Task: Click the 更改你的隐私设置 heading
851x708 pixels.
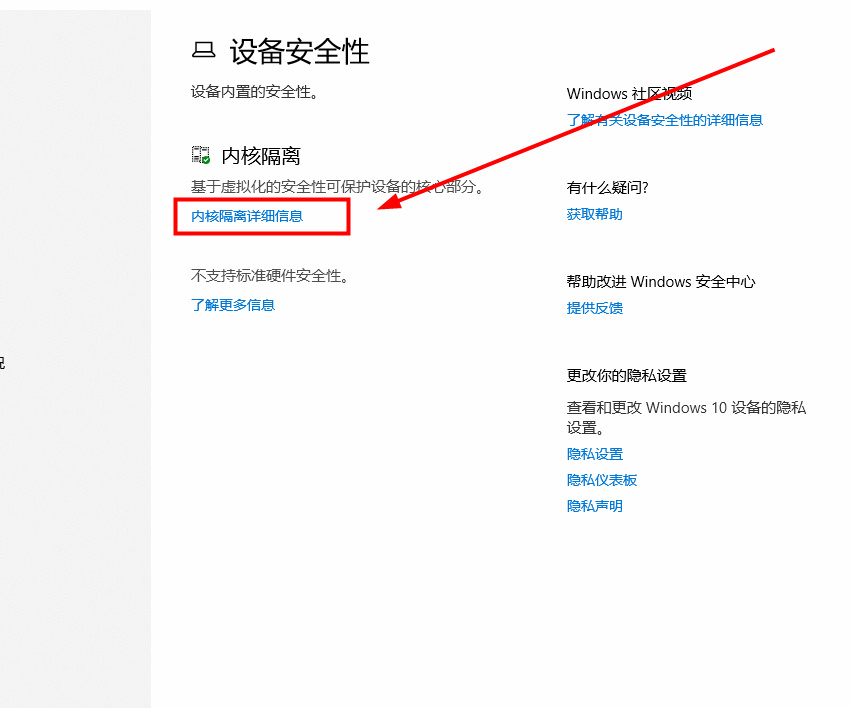Action: [628, 375]
